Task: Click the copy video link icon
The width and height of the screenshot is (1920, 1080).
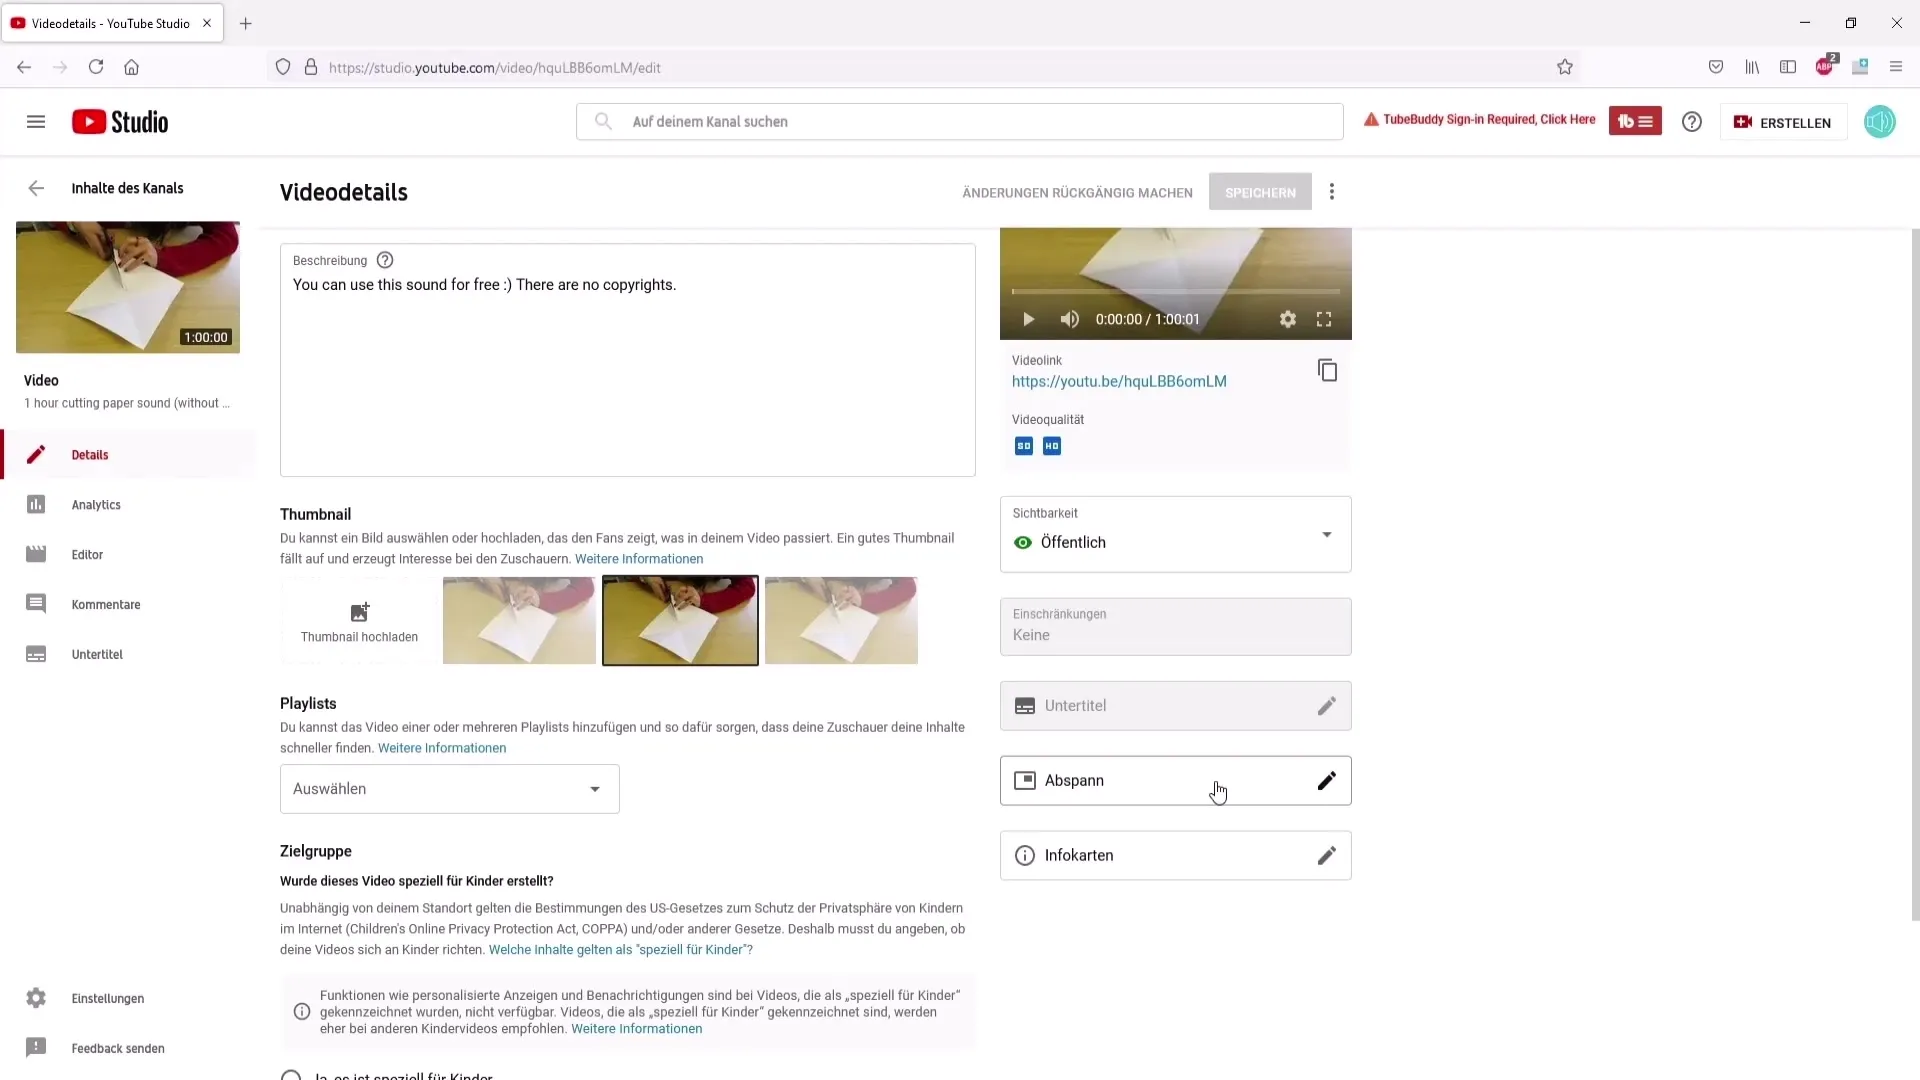Action: 1327,371
